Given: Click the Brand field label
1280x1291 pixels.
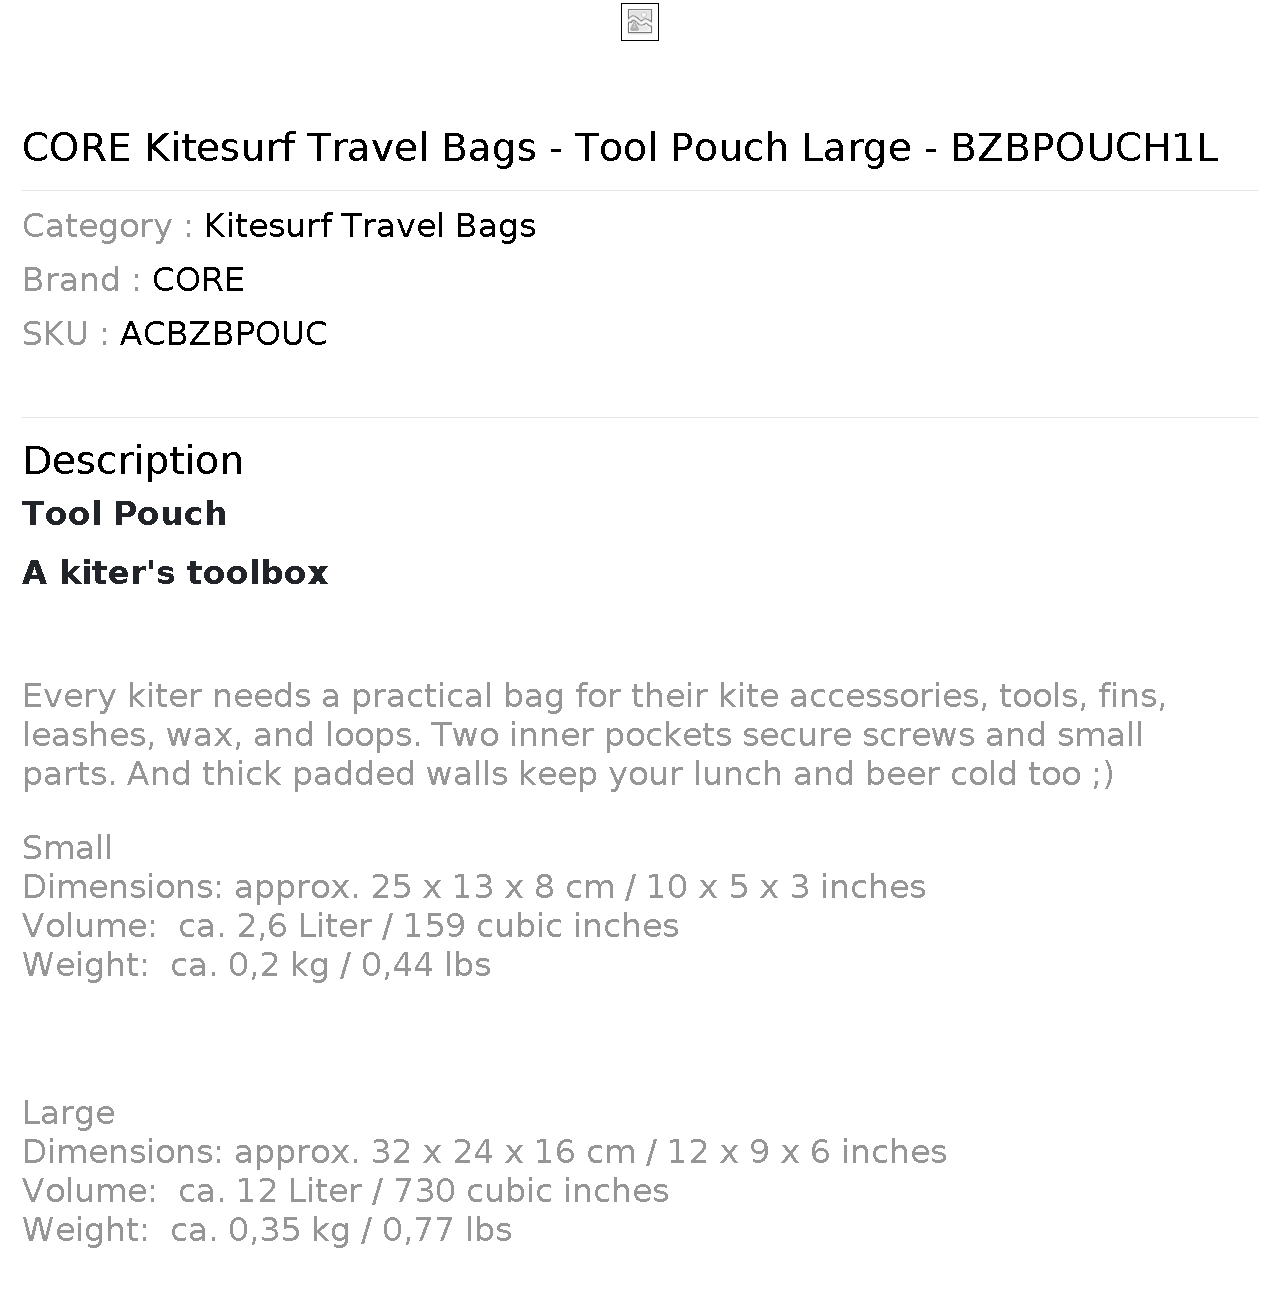Looking at the screenshot, I should pos(82,280).
